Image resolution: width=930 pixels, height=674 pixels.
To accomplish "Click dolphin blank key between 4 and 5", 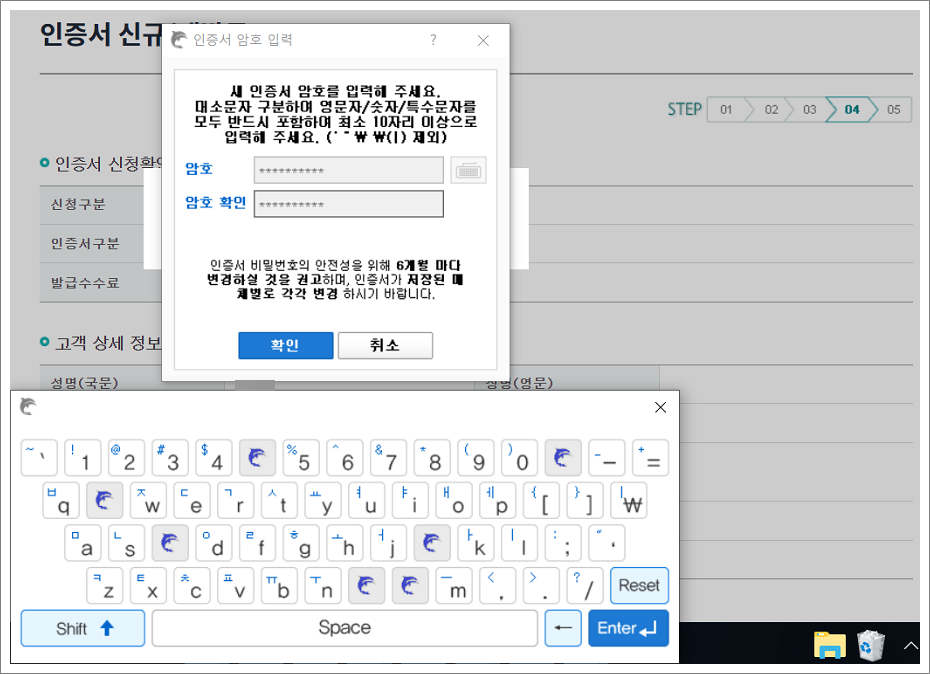I will point(257,457).
